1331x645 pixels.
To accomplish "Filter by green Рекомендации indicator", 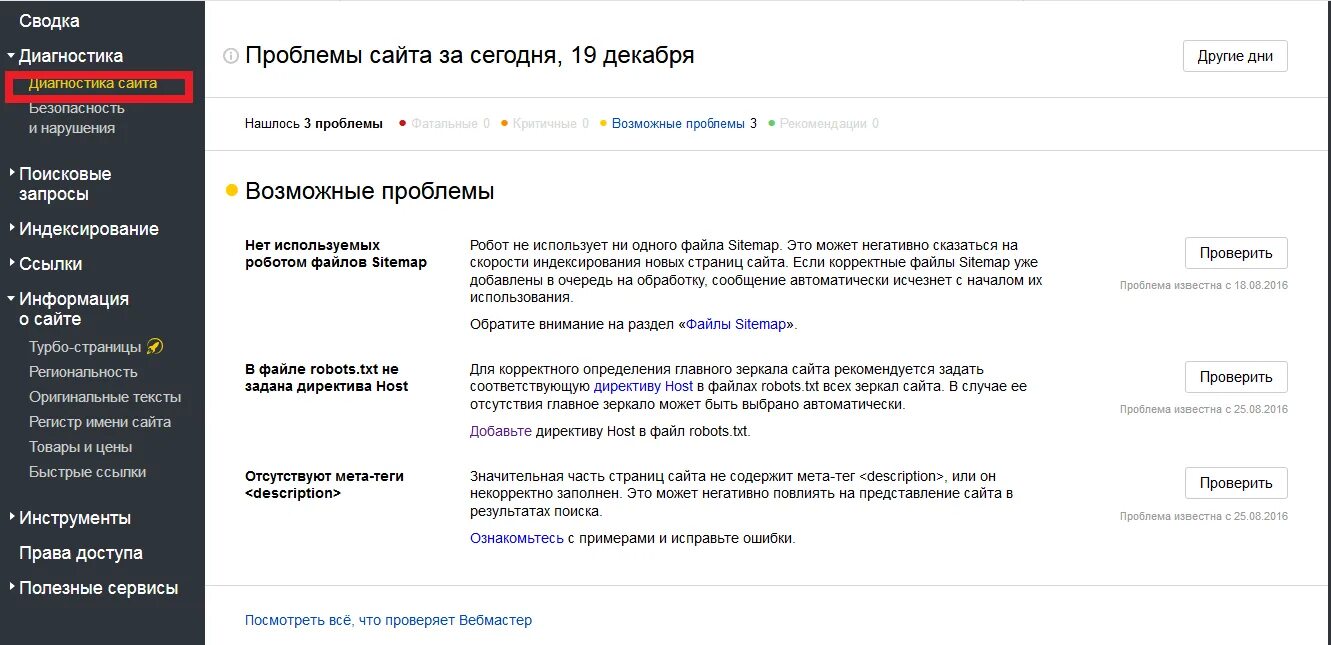I will (823, 124).
